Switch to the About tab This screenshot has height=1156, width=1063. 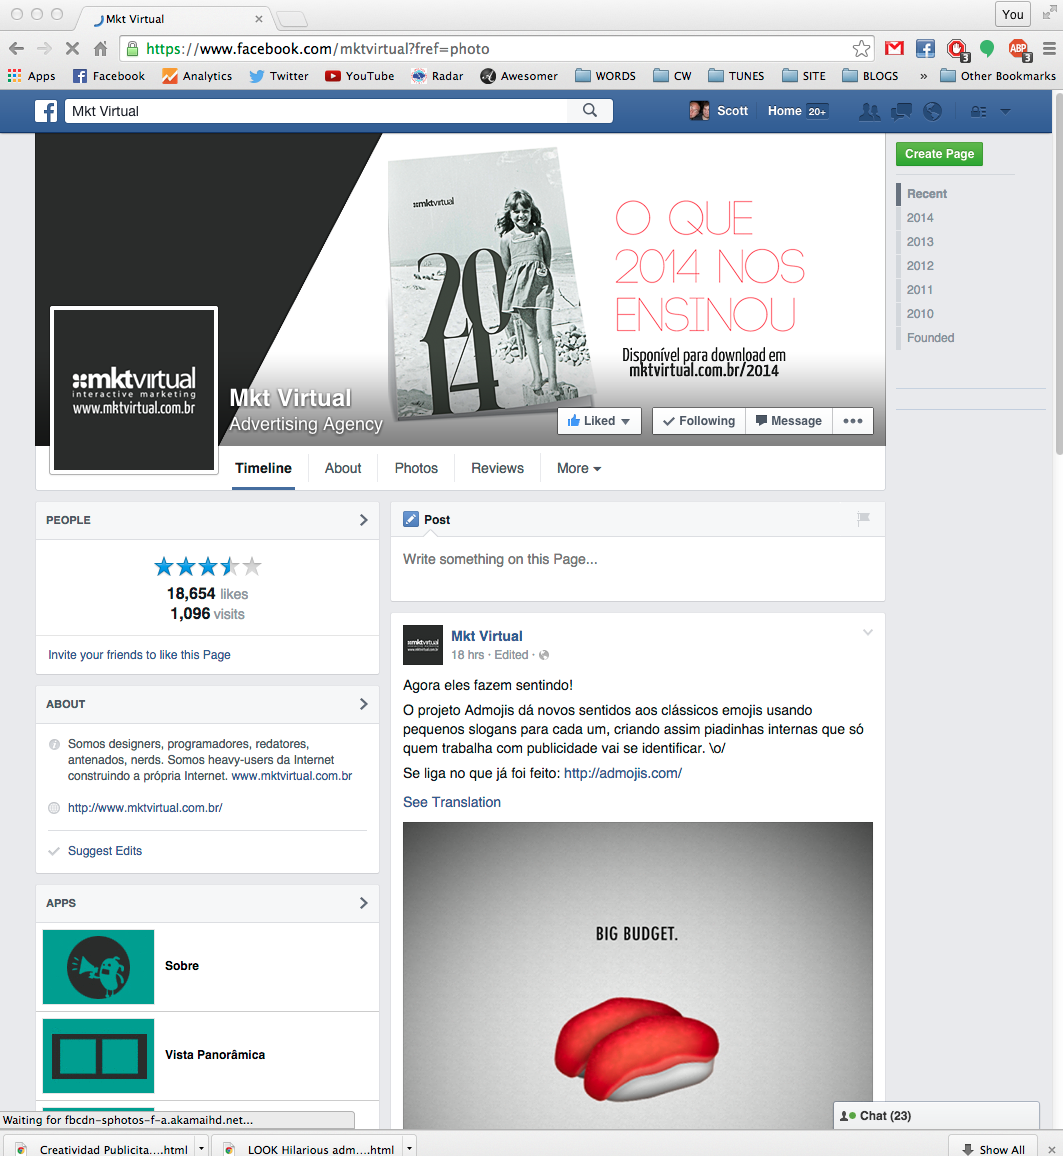coord(343,468)
